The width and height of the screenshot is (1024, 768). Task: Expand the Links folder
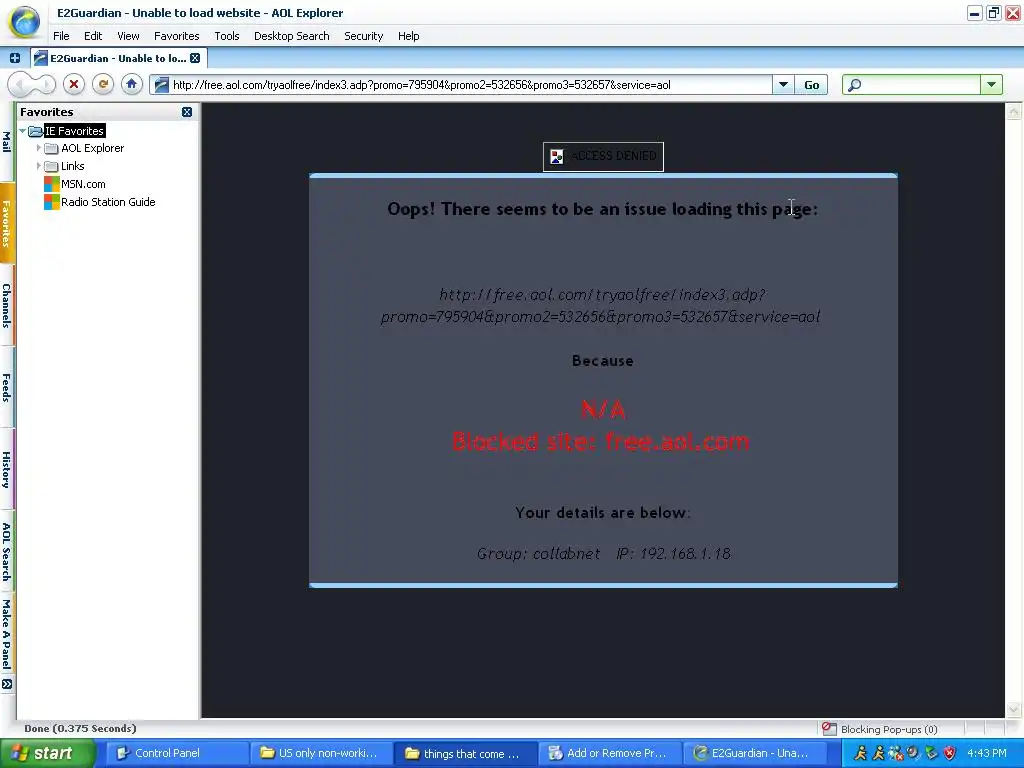click(x=39, y=166)
